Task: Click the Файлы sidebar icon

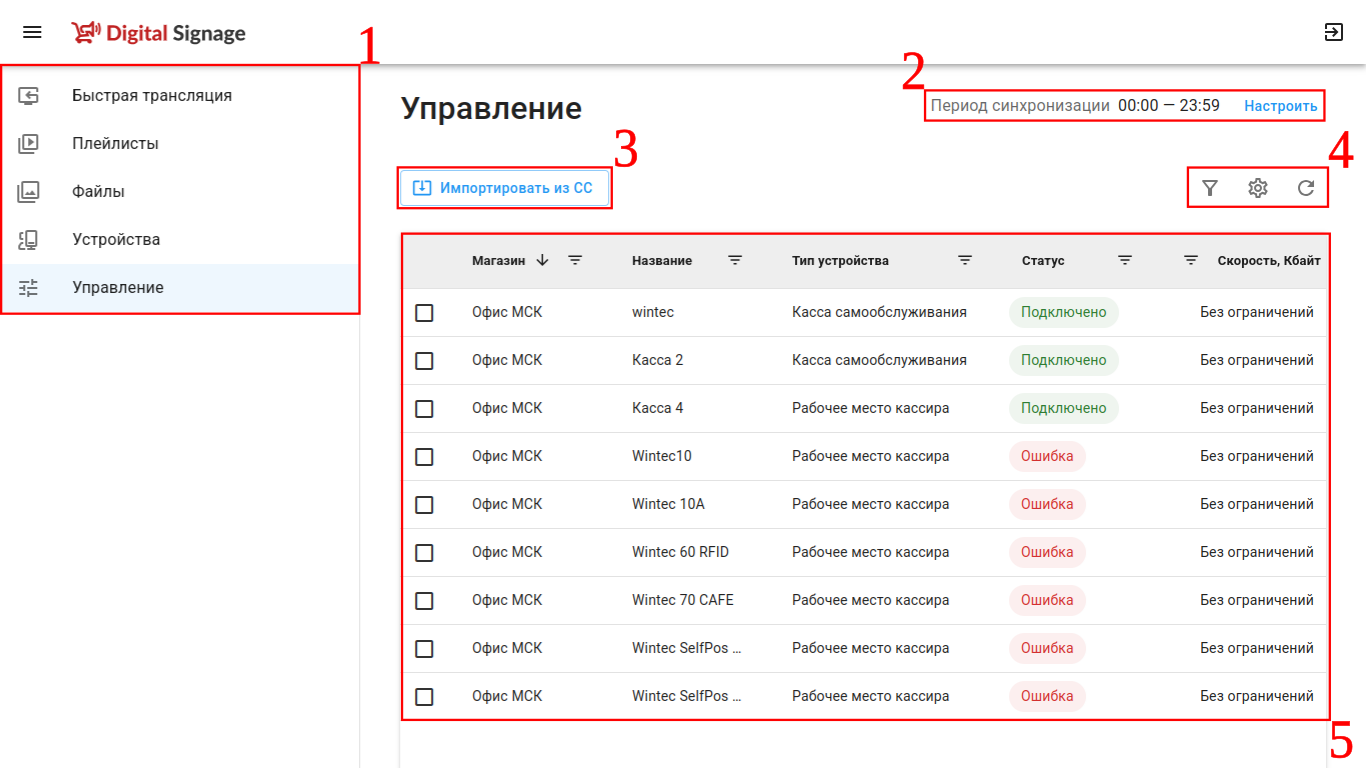Action: pyautogui.click(x=29, y=192)
